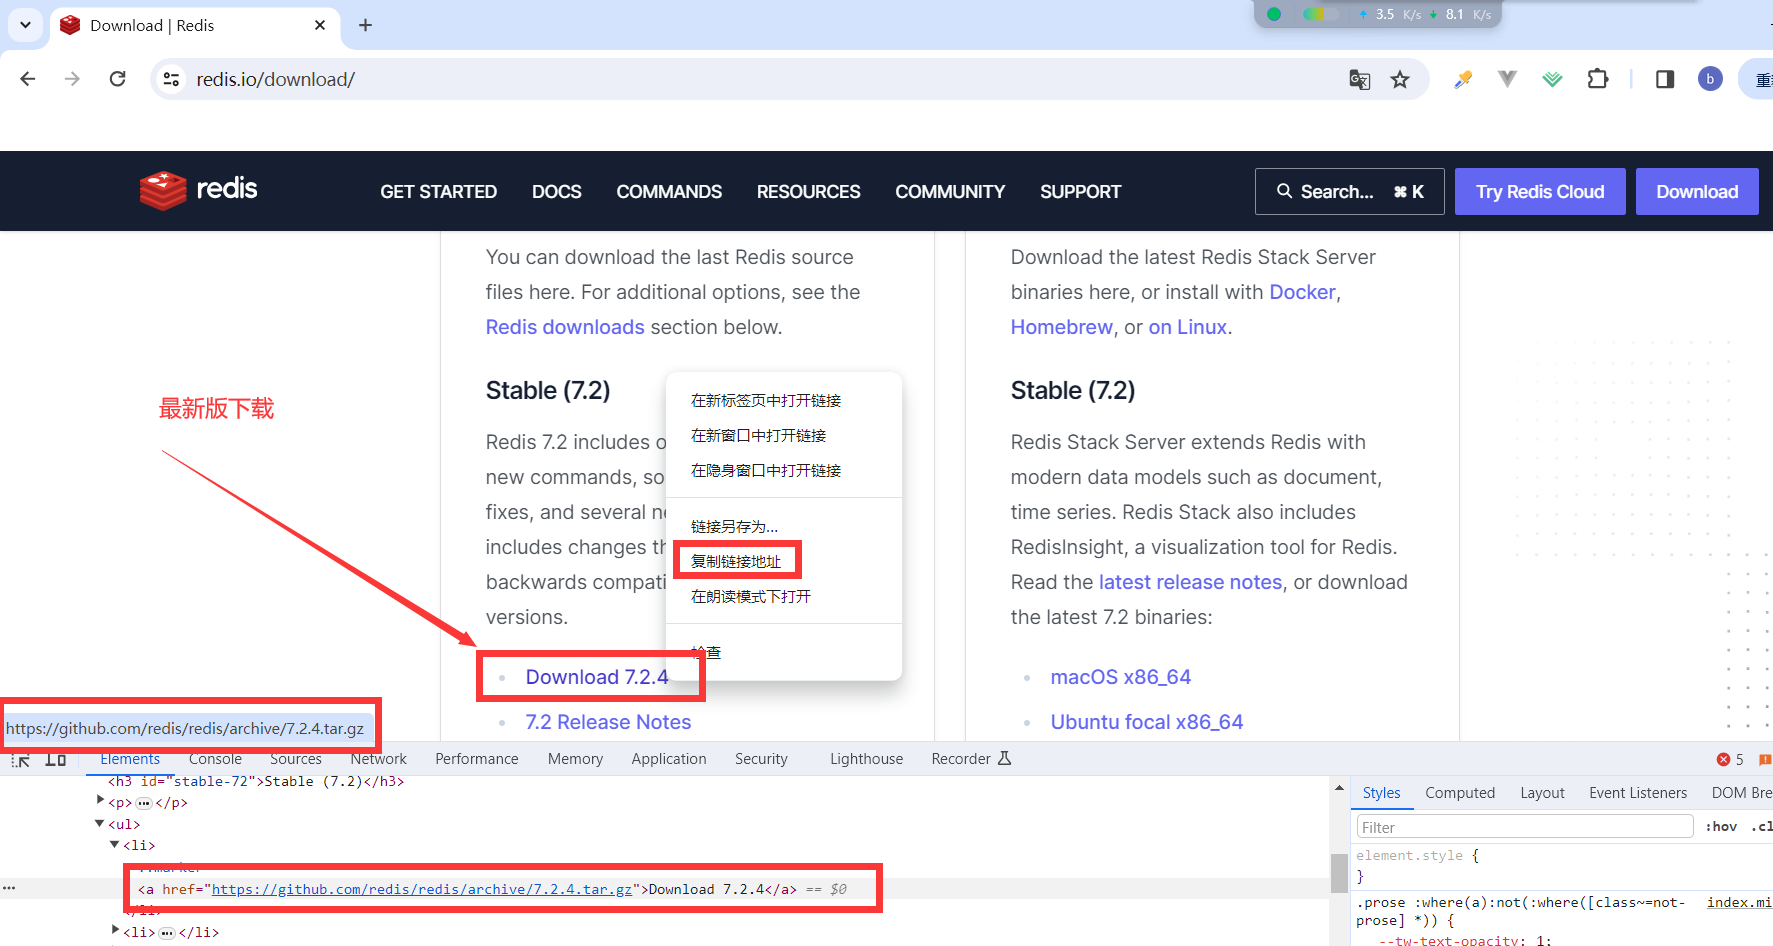1773x946 pixels.
Task: Switch to DevTools Lighthouse tab
Action: pos(866,759)
